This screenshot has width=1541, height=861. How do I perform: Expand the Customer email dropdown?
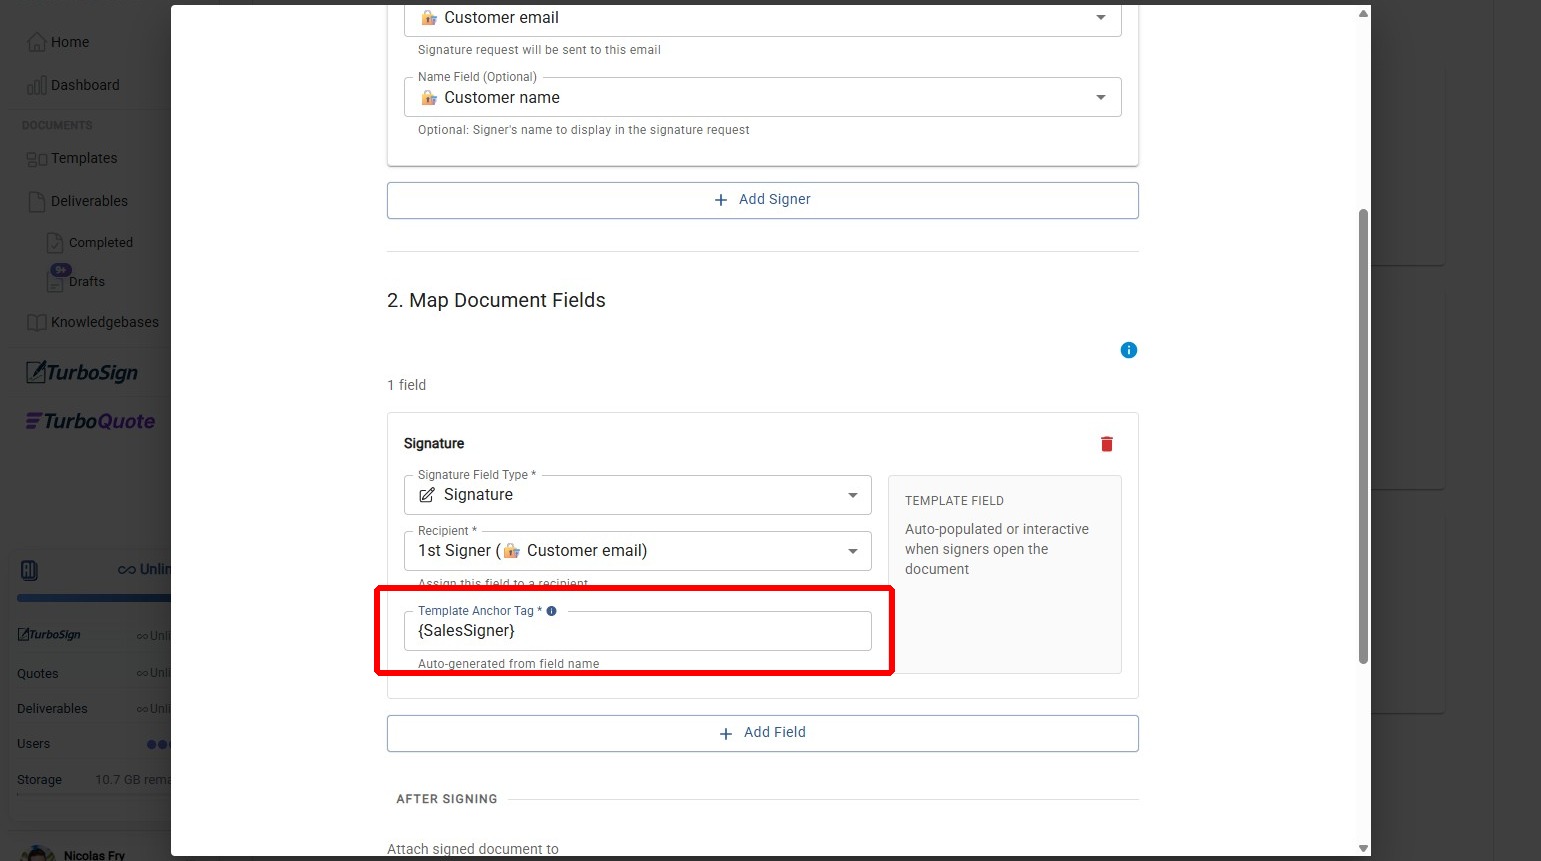(762, 18)
